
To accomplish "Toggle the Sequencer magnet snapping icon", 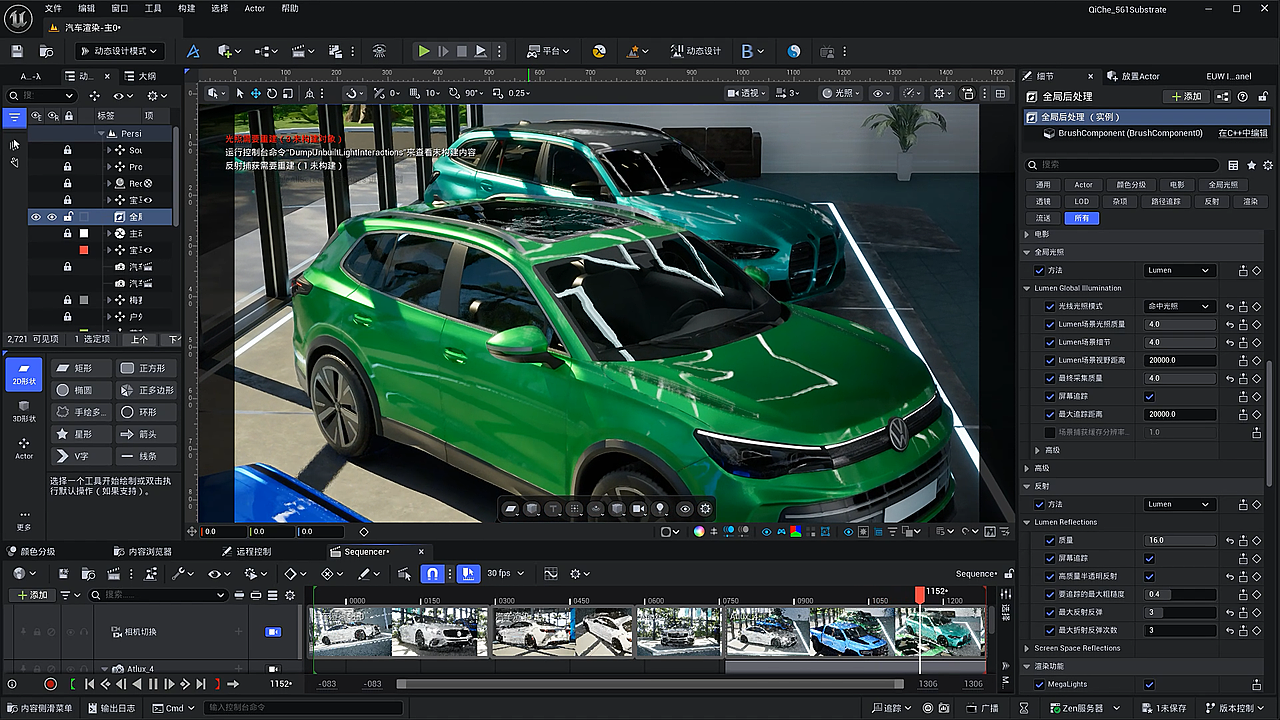I will (432, 574).
